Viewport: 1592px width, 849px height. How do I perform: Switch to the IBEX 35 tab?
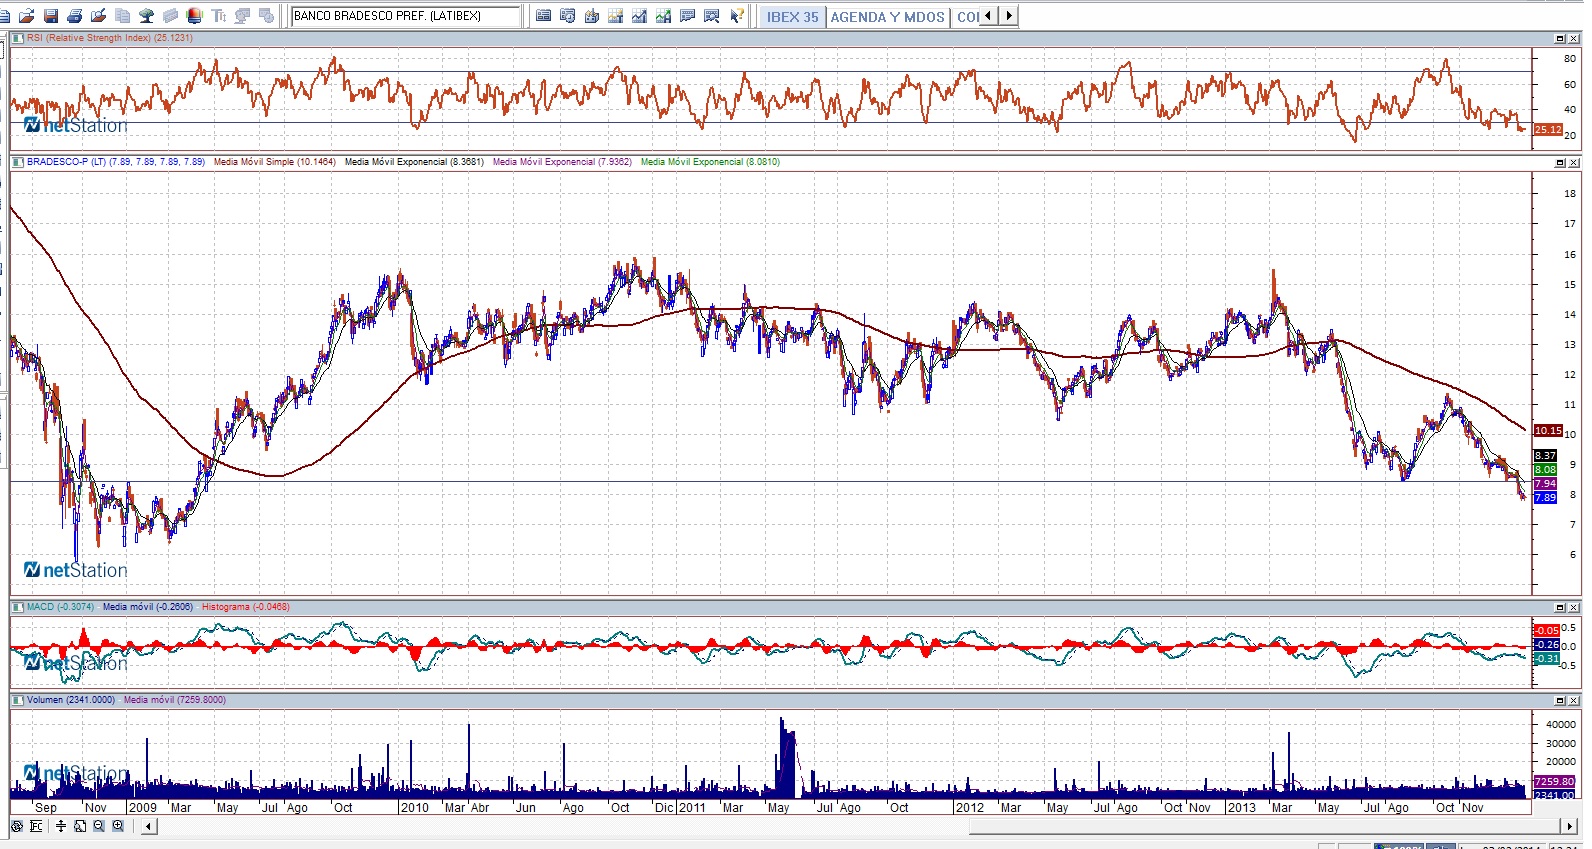(793, 17)
